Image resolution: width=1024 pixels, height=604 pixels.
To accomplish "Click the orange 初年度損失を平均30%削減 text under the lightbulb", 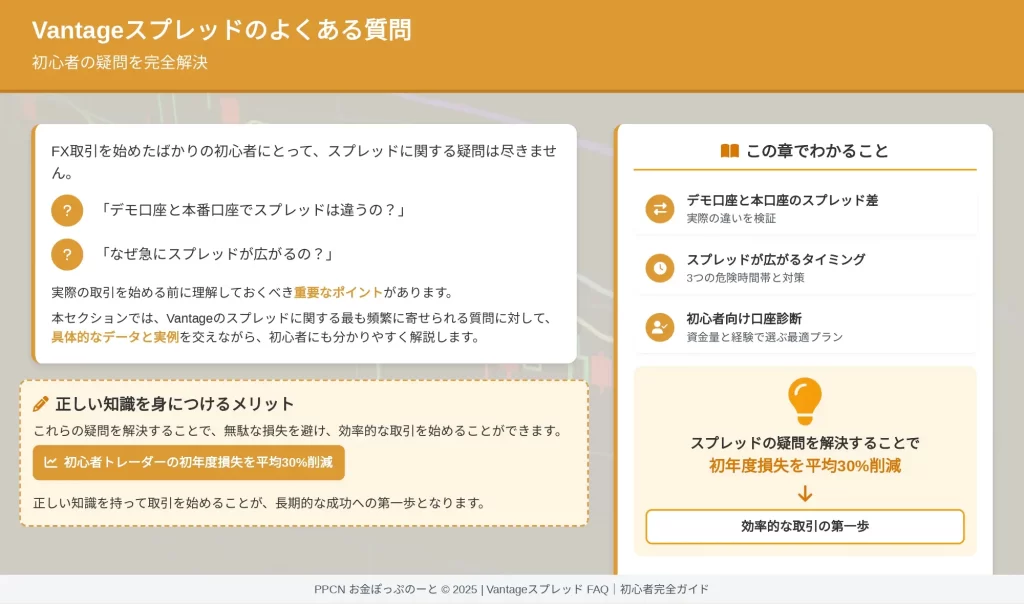I will (805, 466).
